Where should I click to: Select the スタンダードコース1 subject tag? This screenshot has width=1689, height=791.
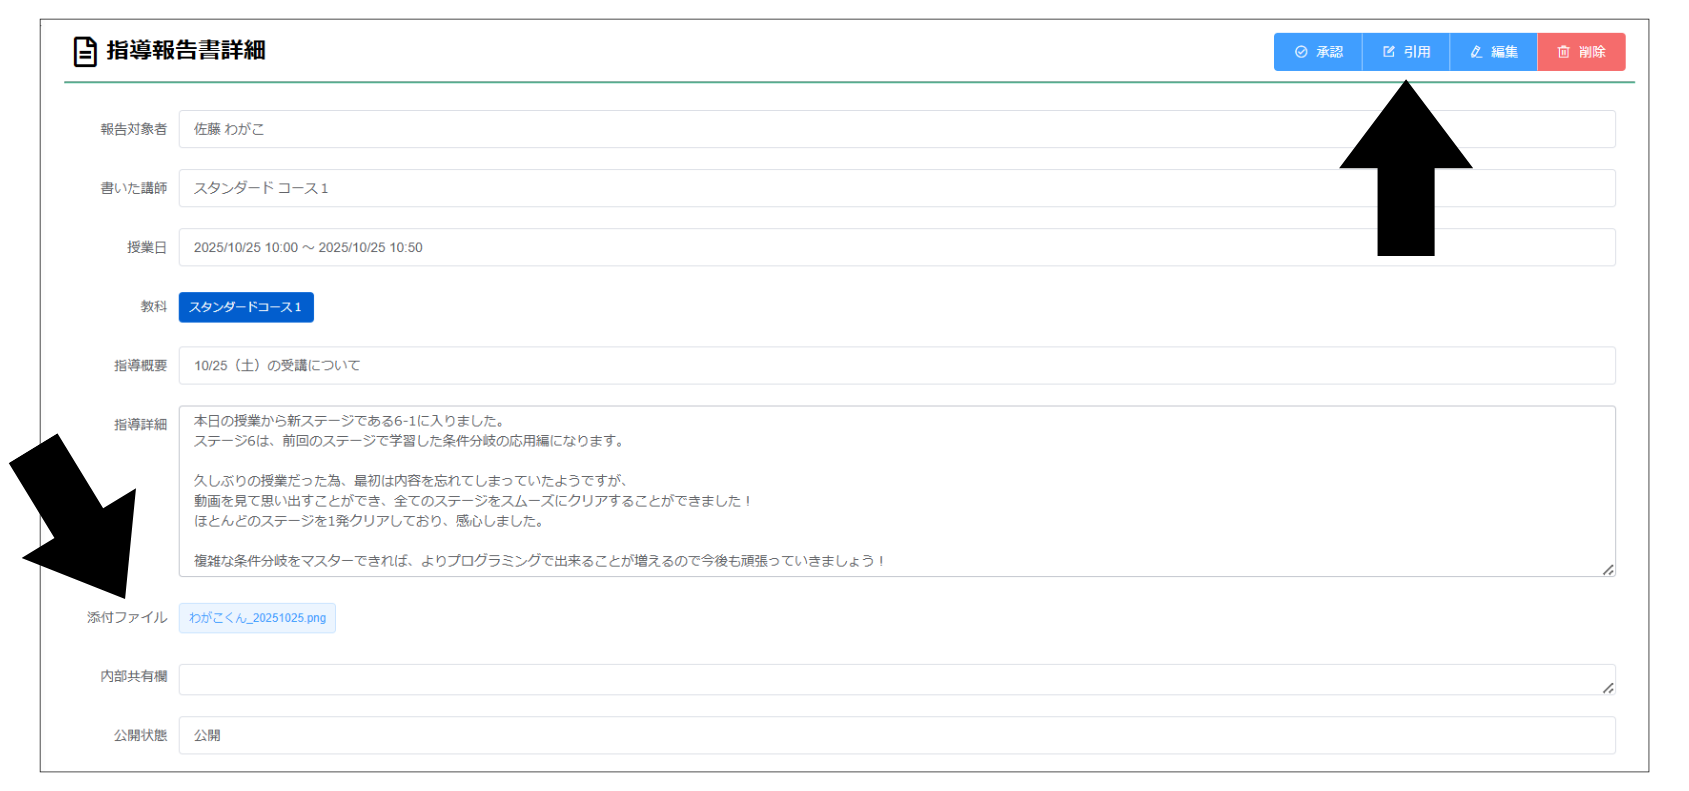coord(246,307)
